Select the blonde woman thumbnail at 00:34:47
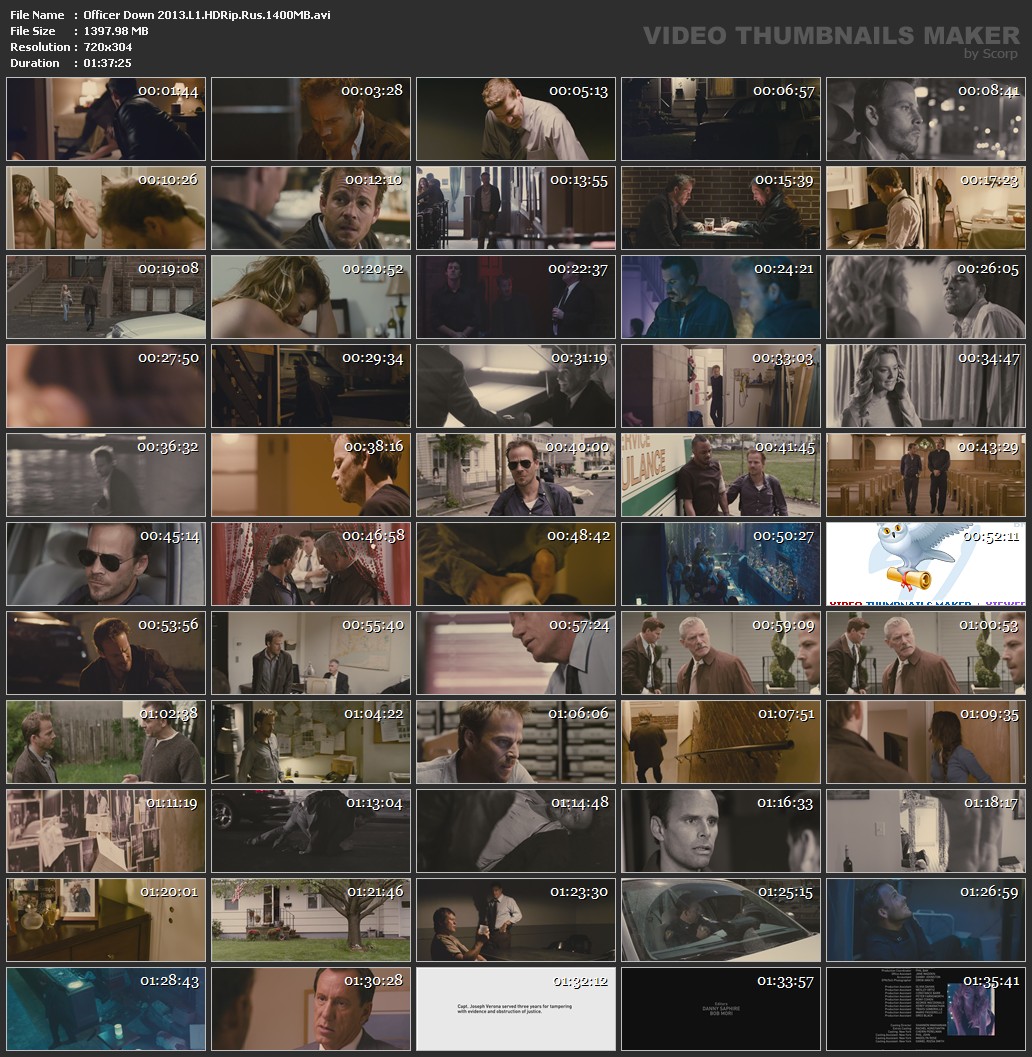Viewport: 1032px width, 1057px height. point(925,385)
